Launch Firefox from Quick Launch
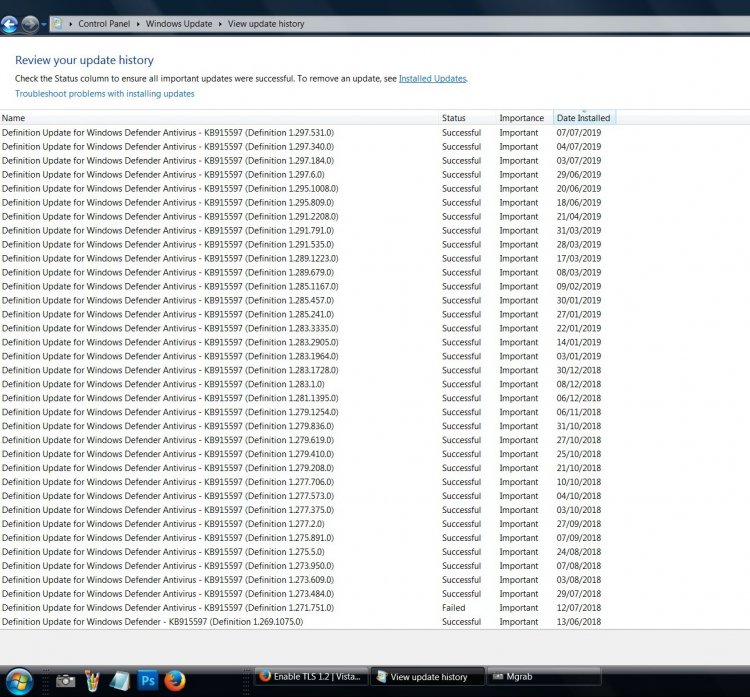The image size is (750, 697). coord(175,681)
